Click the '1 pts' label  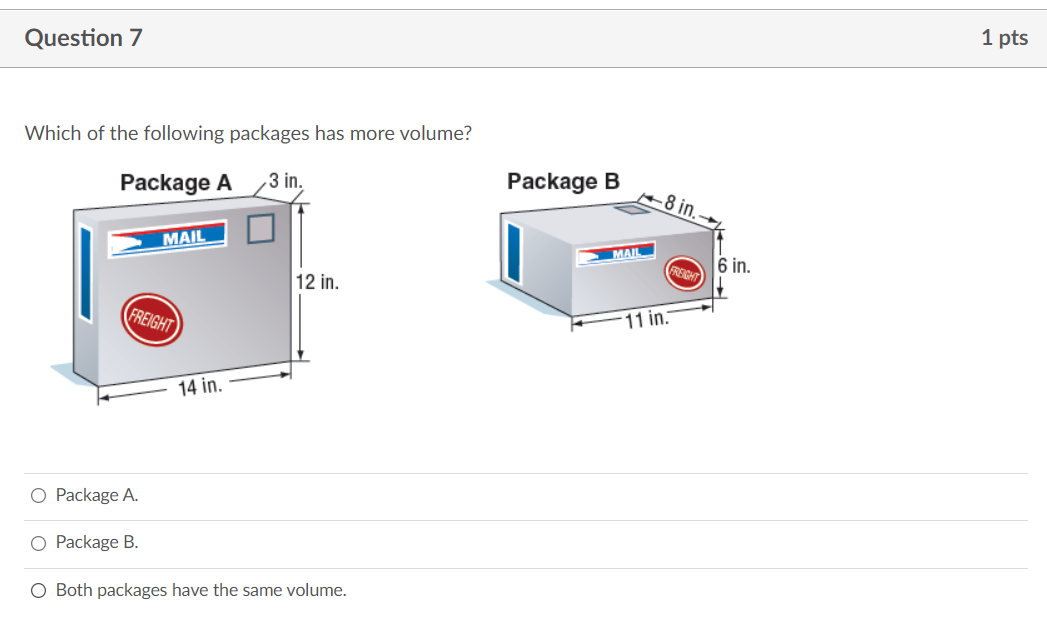pyautogui.click(x=1006, y=37)
